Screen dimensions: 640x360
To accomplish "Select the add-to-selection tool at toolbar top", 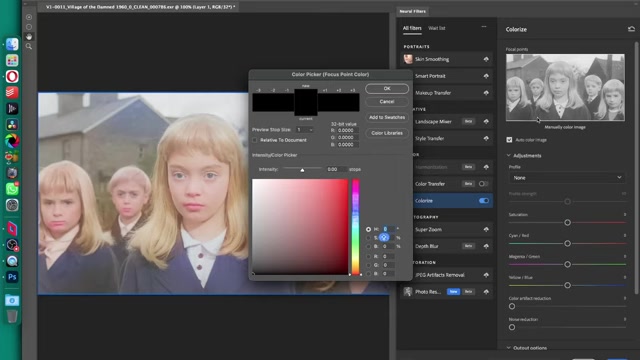I will click(x=29, y=17).
